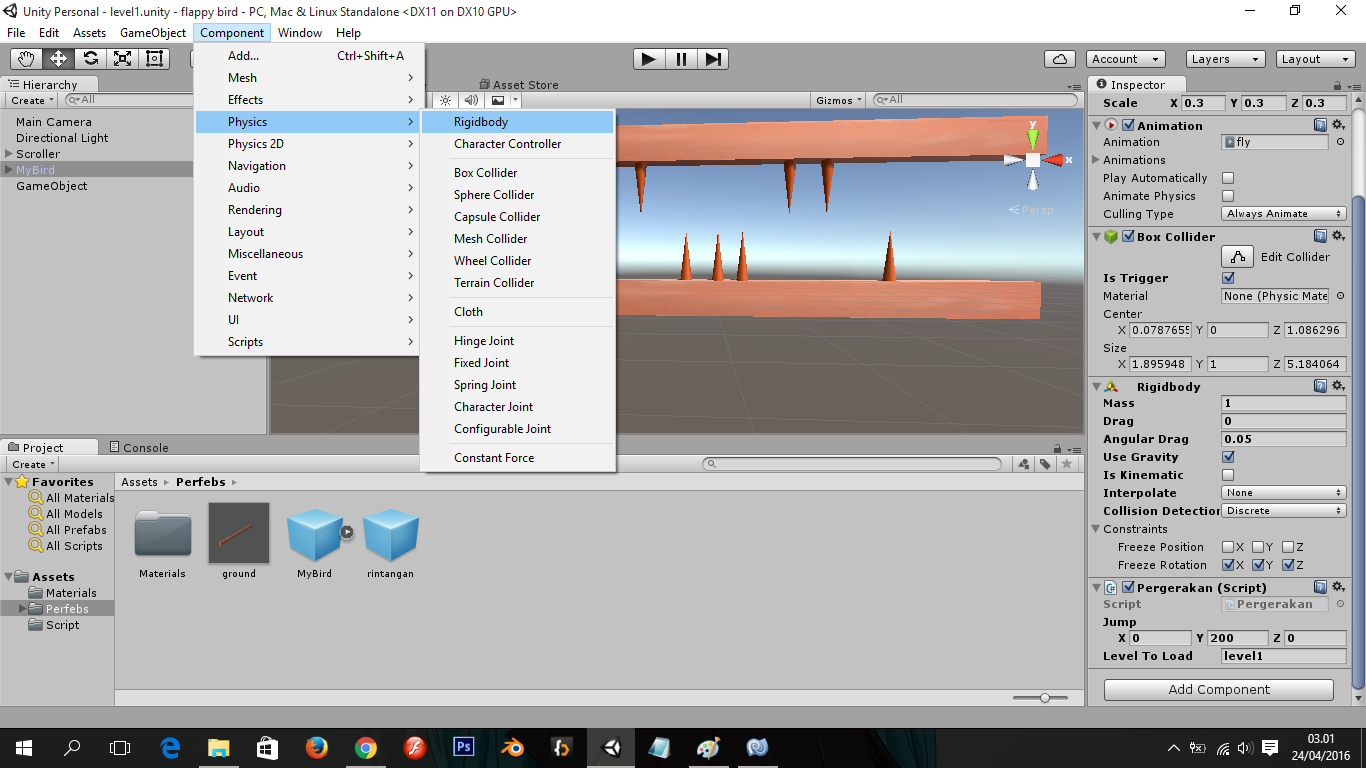Disable the Animation component checkbox
Screen dimensions: 1366x768
click(1128, 125)
